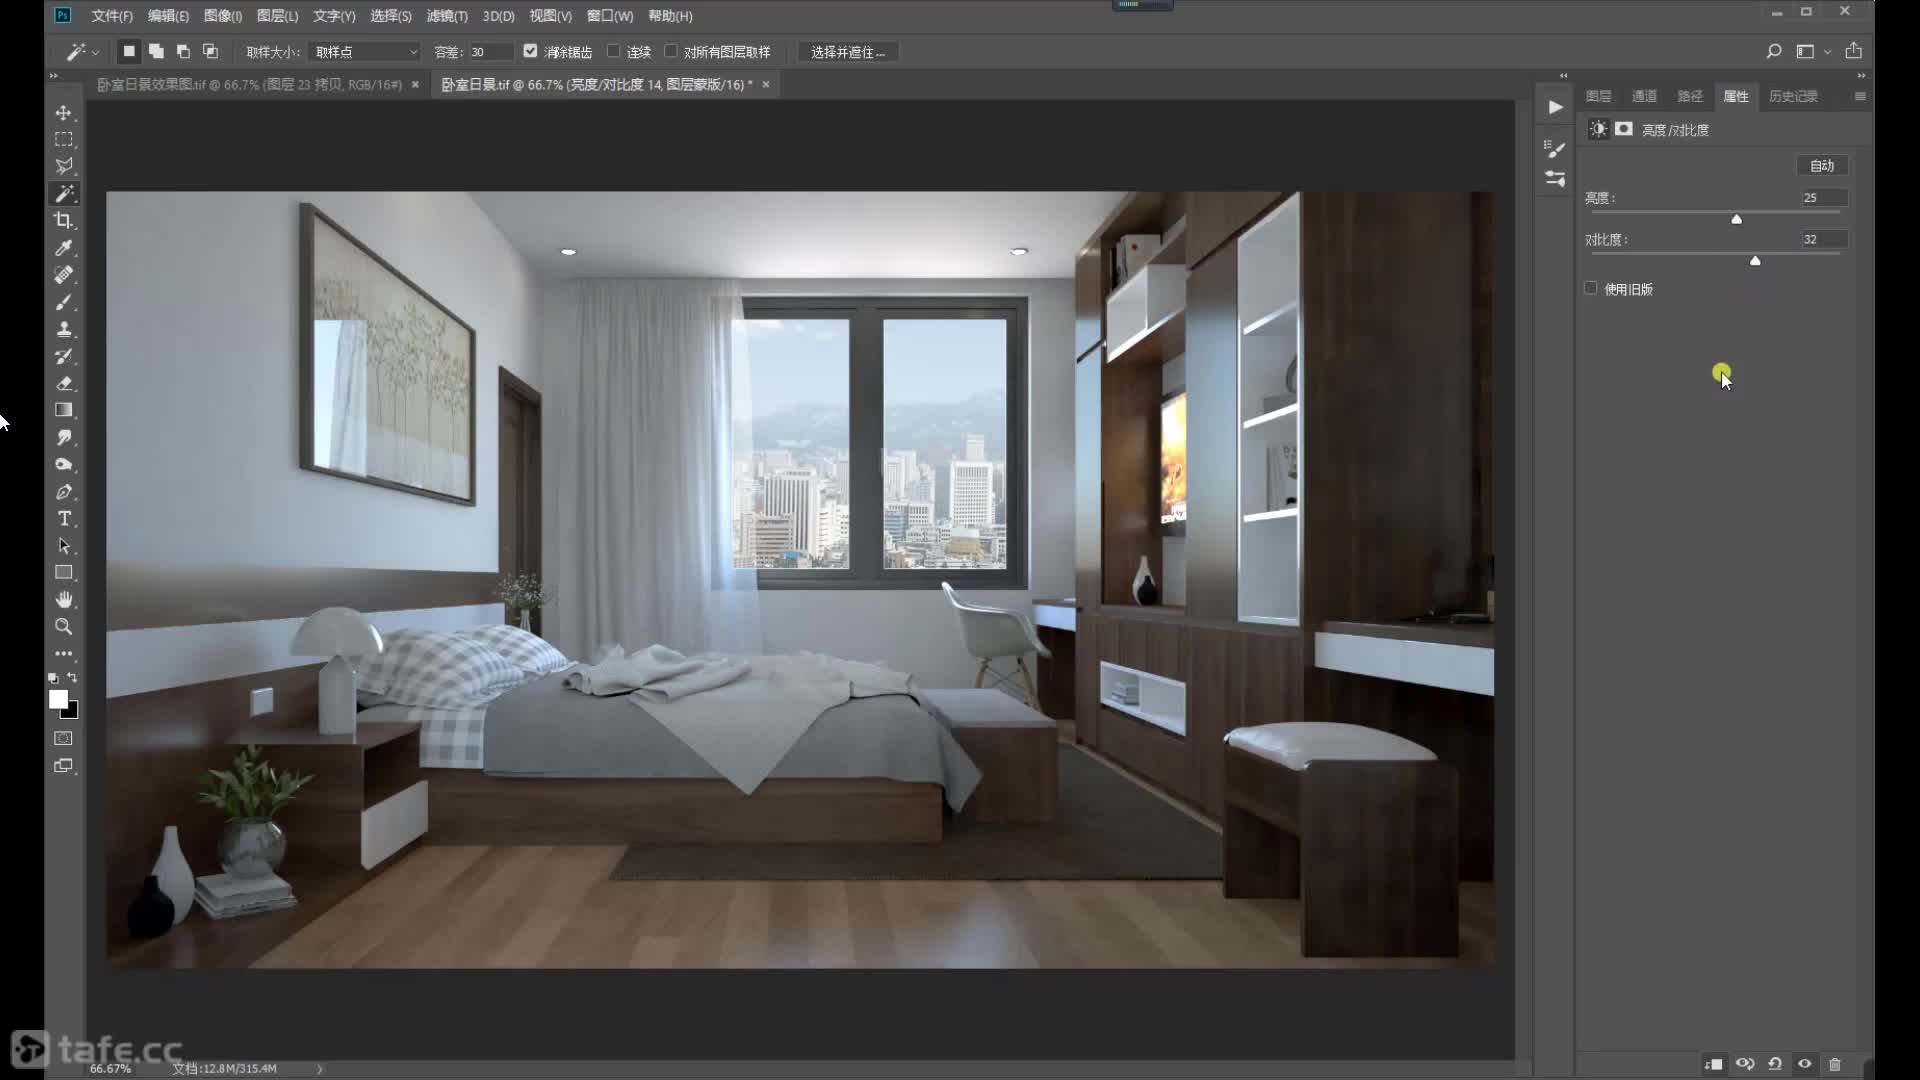
Task: Toggle the 消除锯齿 anti-alias checkbox
Action: click(530, 51)
